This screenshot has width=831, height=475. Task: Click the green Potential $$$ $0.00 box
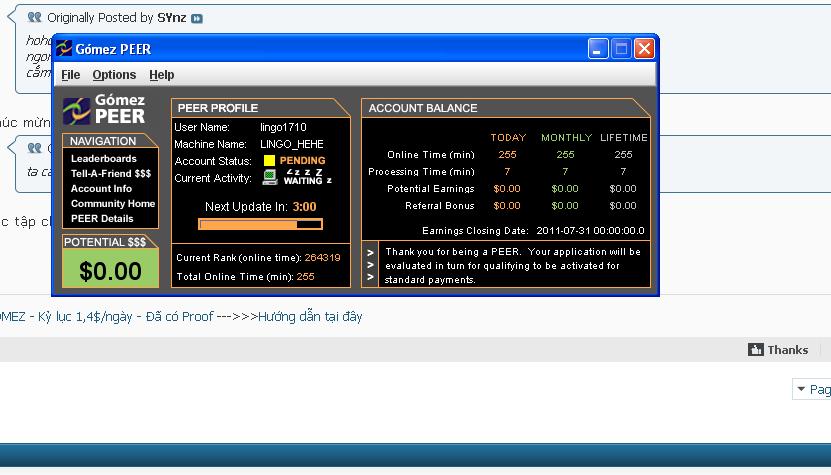tap(110, 268)
